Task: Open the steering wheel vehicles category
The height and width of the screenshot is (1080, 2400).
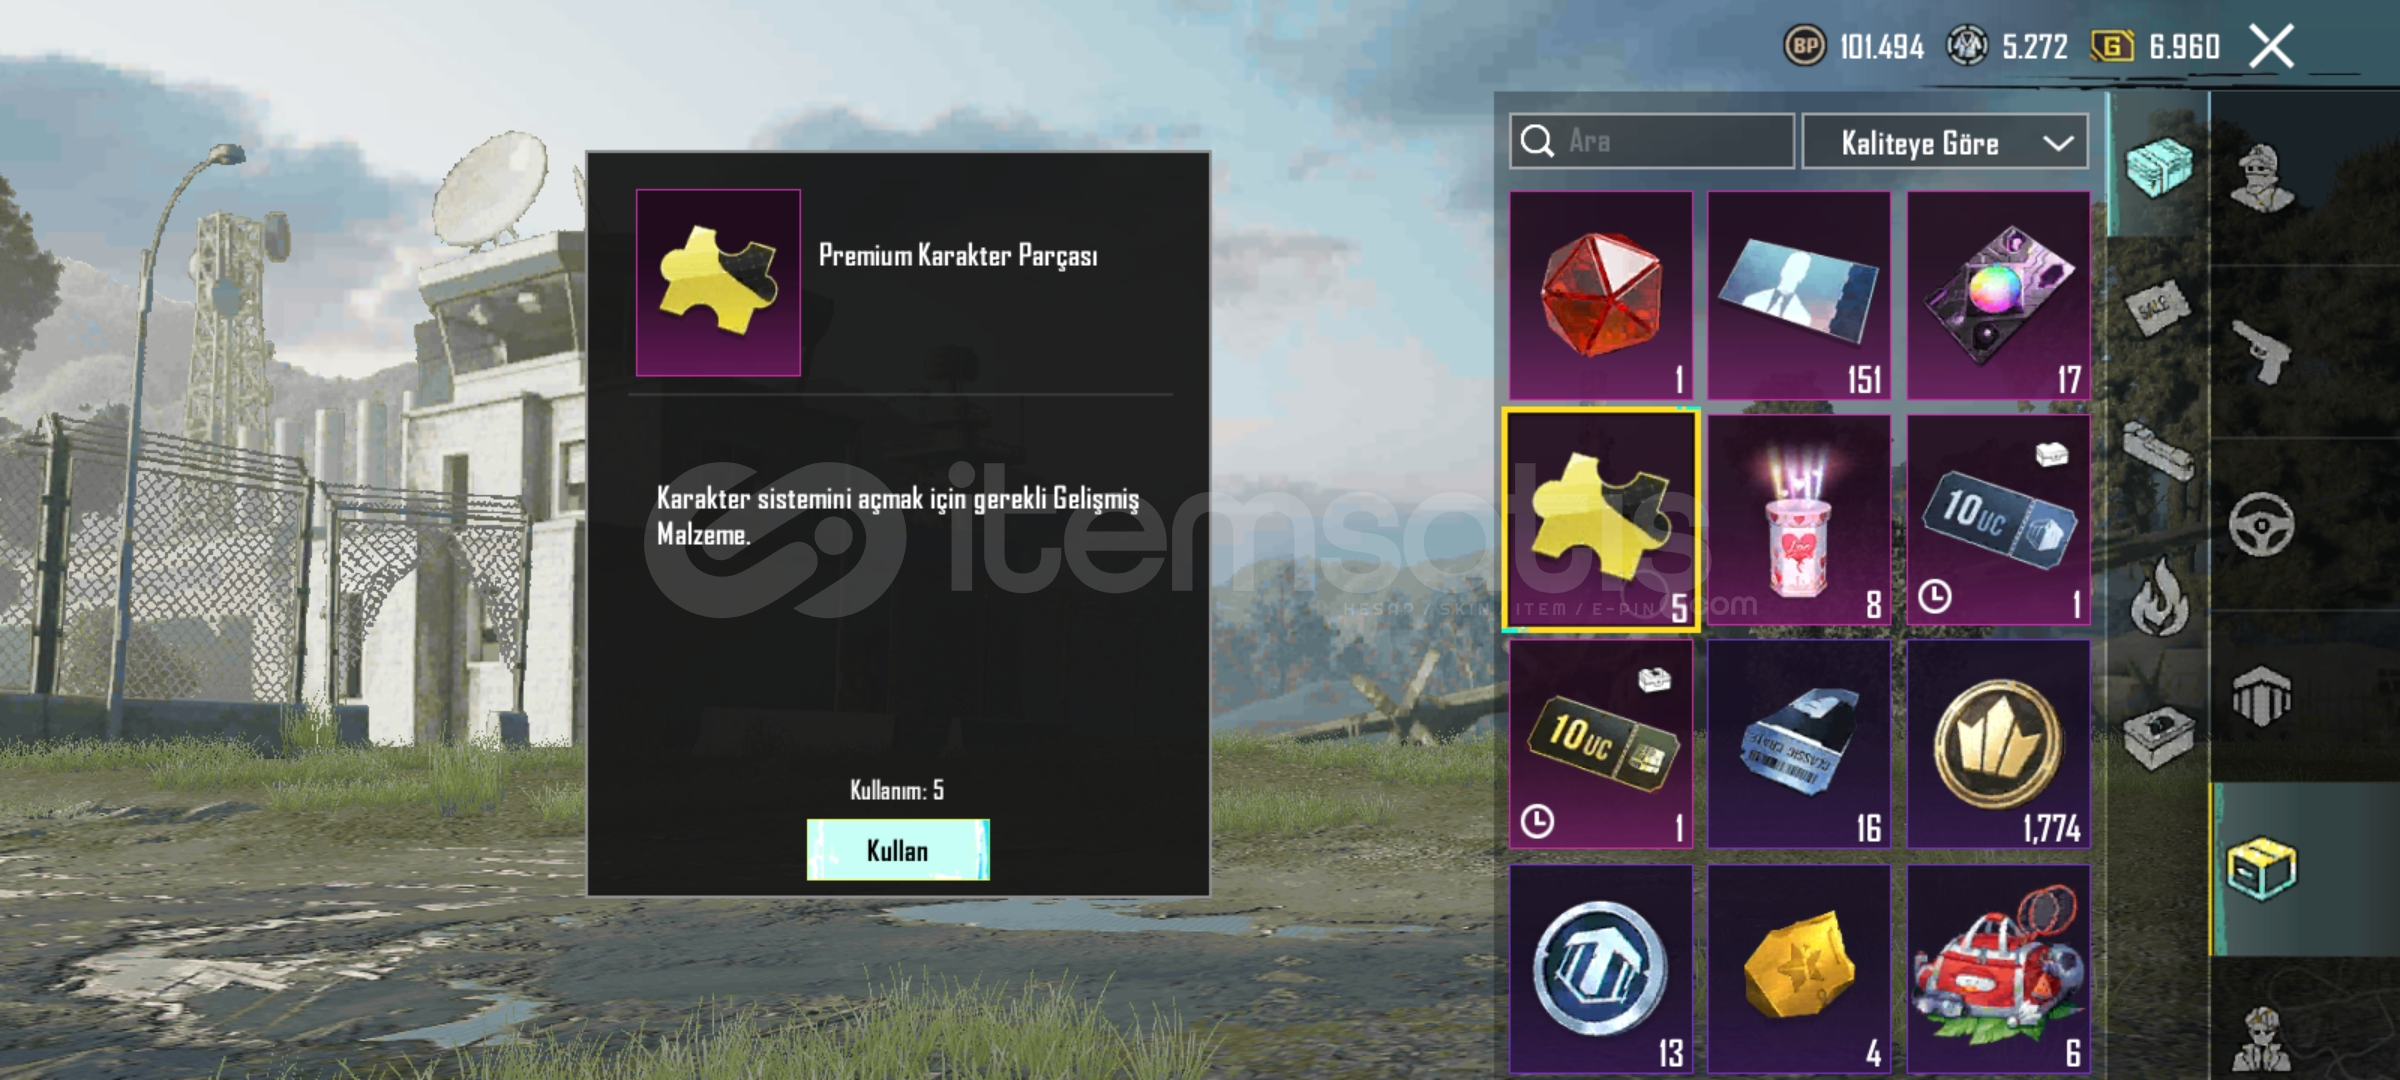Action: tap(2262, 524)
